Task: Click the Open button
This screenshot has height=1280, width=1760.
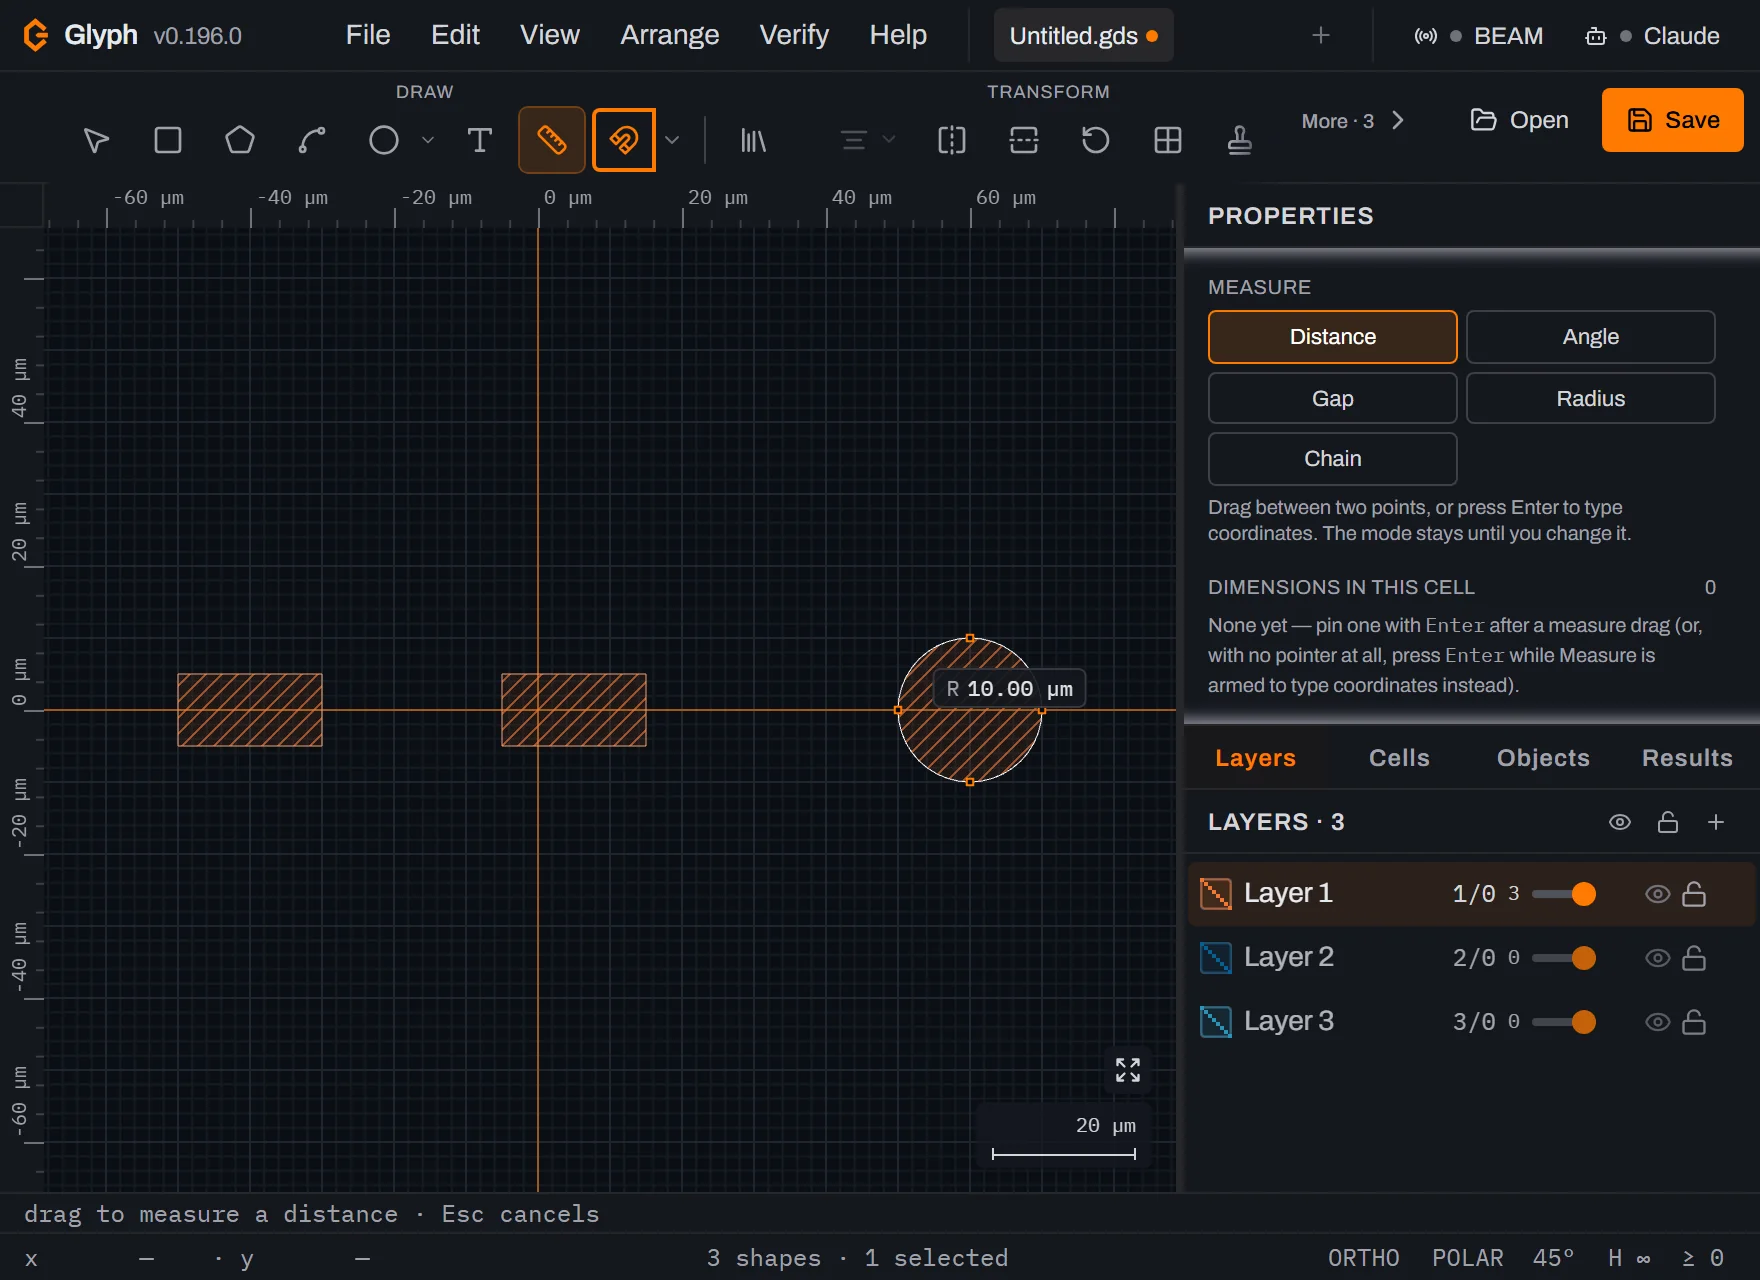Action: [x=1519, y=120]
